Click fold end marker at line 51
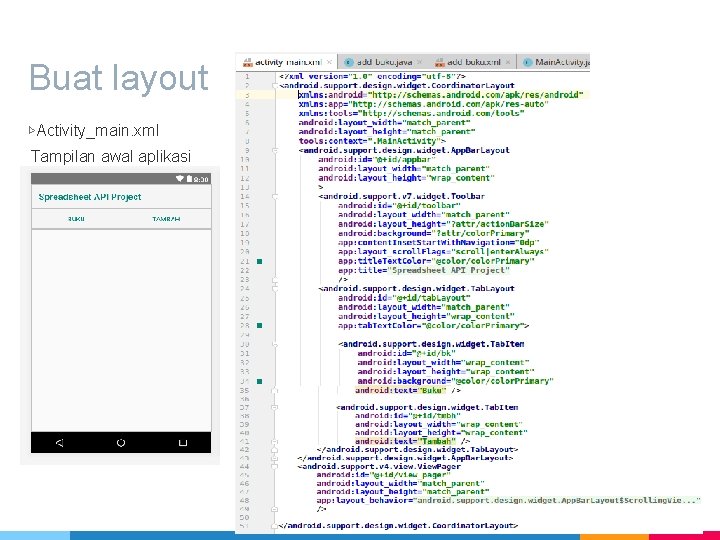The image size is (720, 540). [275, 526]
